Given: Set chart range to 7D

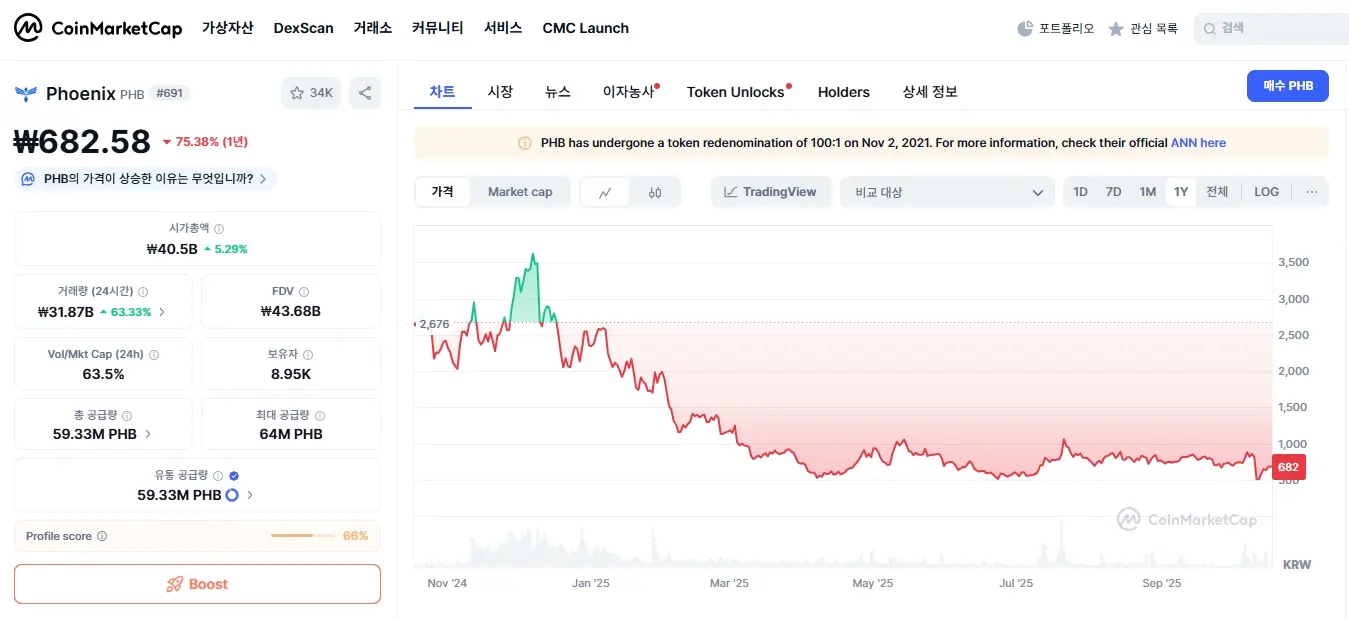Looking at the screenshot, I should point(1113,192).
